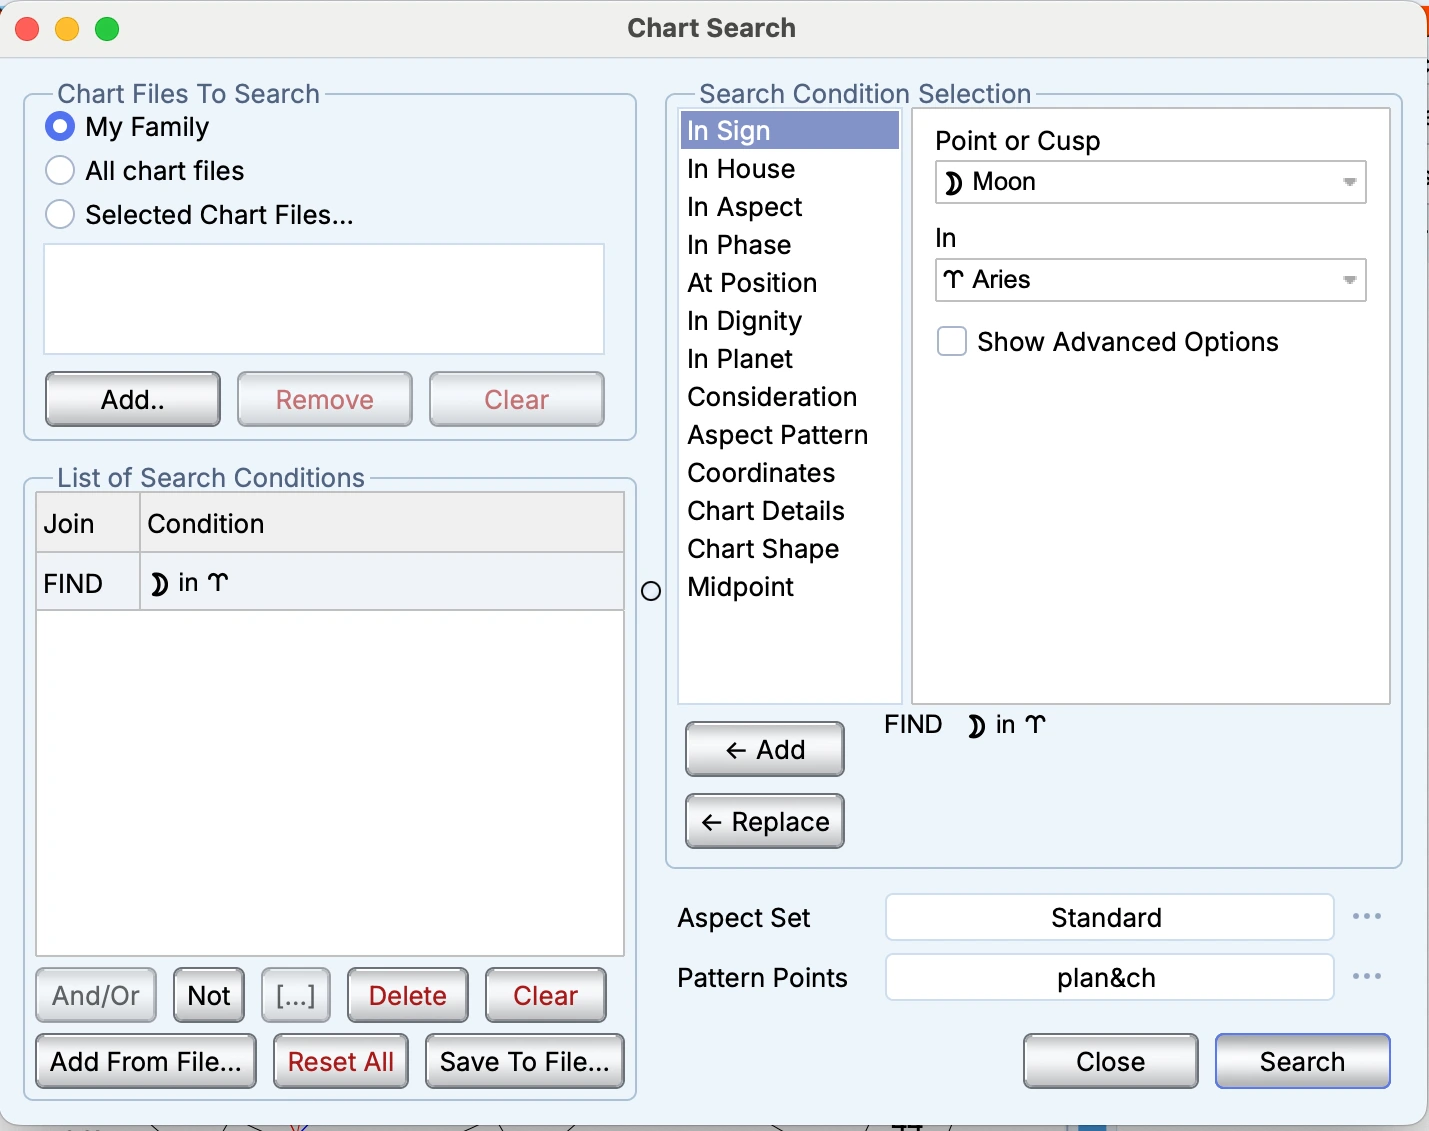Select Chart Details in condition list
Viewport: 1429px width, 1131px height.
(x=790, y=511)
